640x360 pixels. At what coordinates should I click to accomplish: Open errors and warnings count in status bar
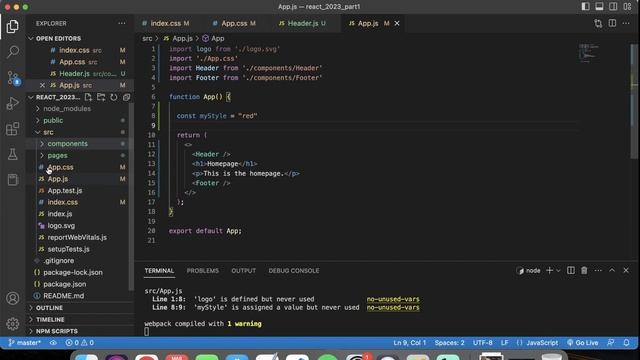click(x=80, y=343)
